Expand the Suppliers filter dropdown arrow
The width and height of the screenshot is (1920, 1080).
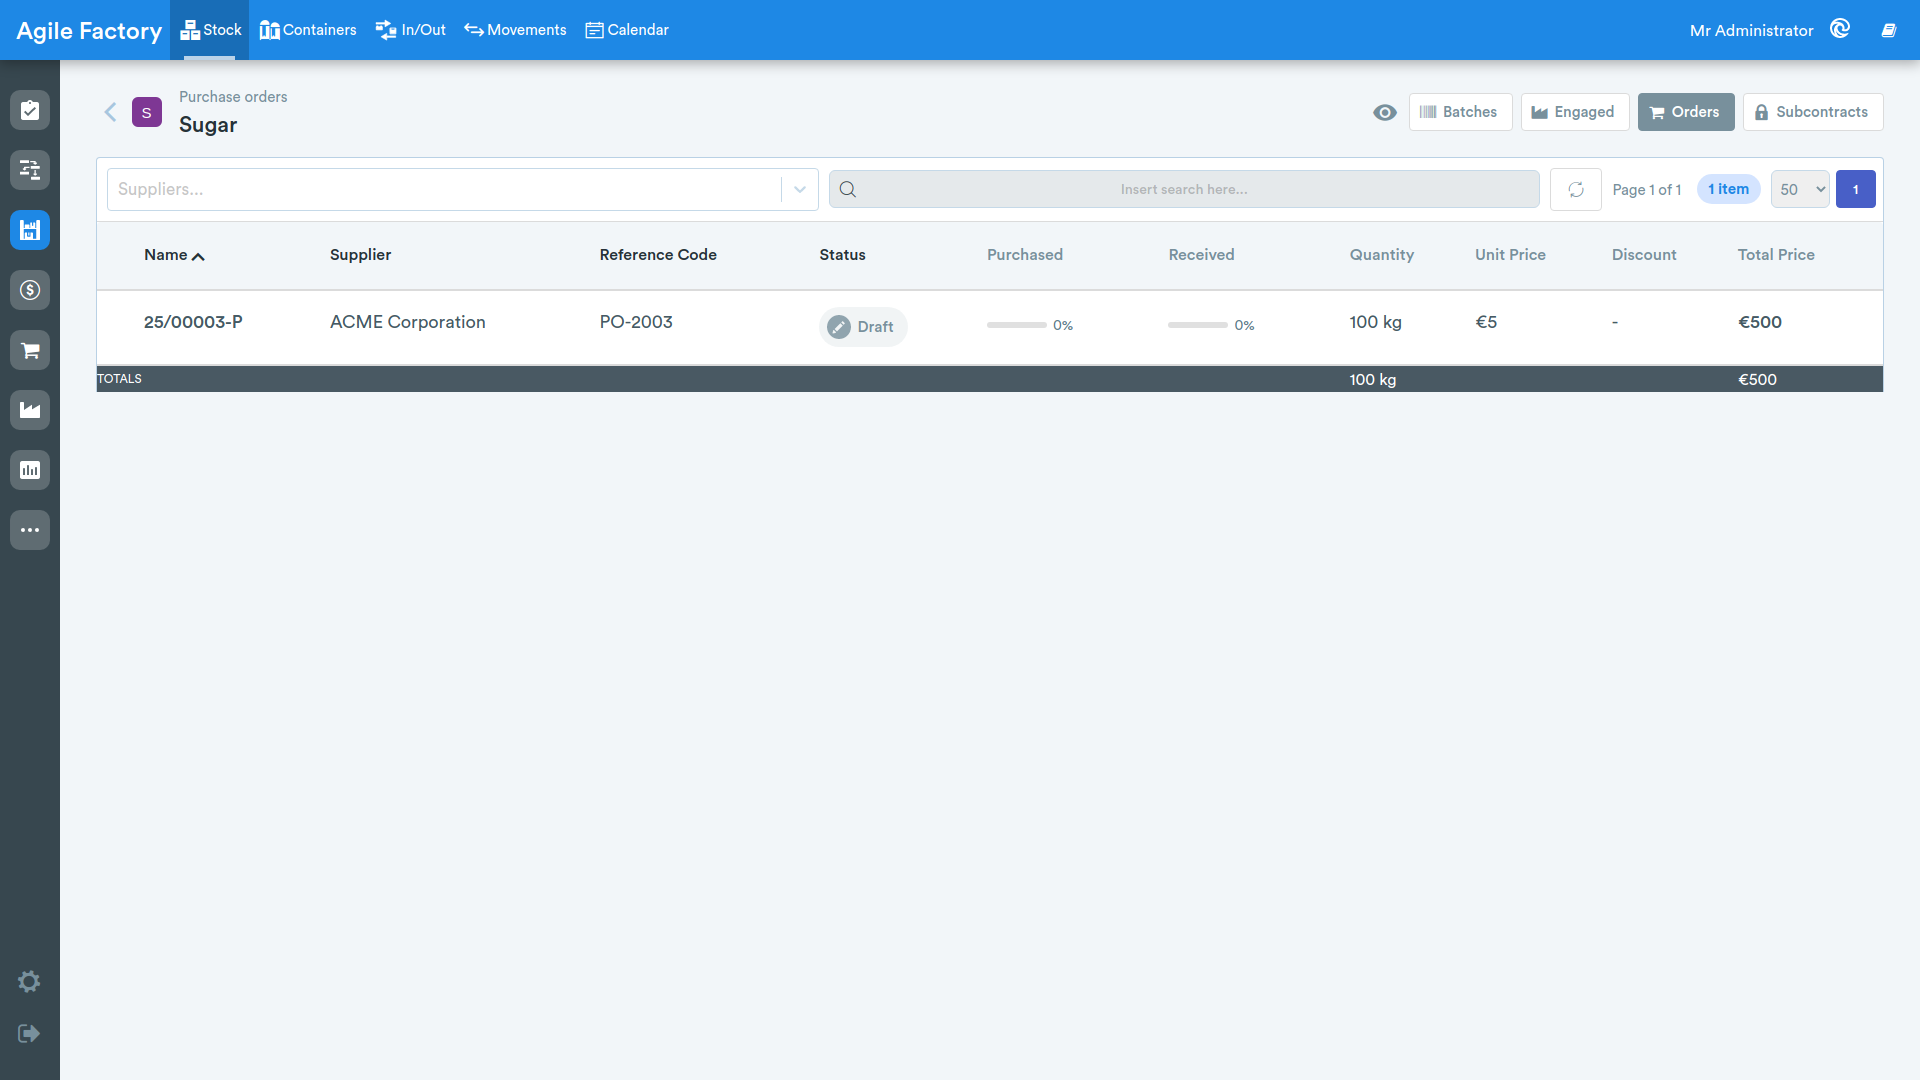pyautogui.click(x=800, y=189)
